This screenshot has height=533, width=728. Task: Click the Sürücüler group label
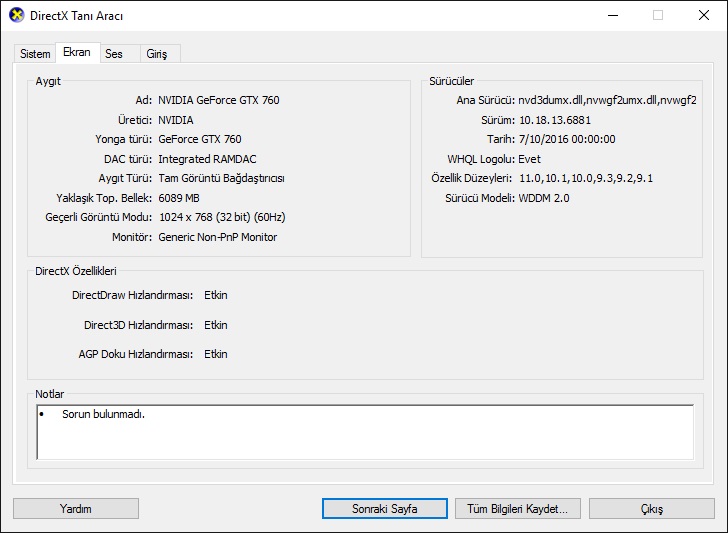click(x=451, y=81)
